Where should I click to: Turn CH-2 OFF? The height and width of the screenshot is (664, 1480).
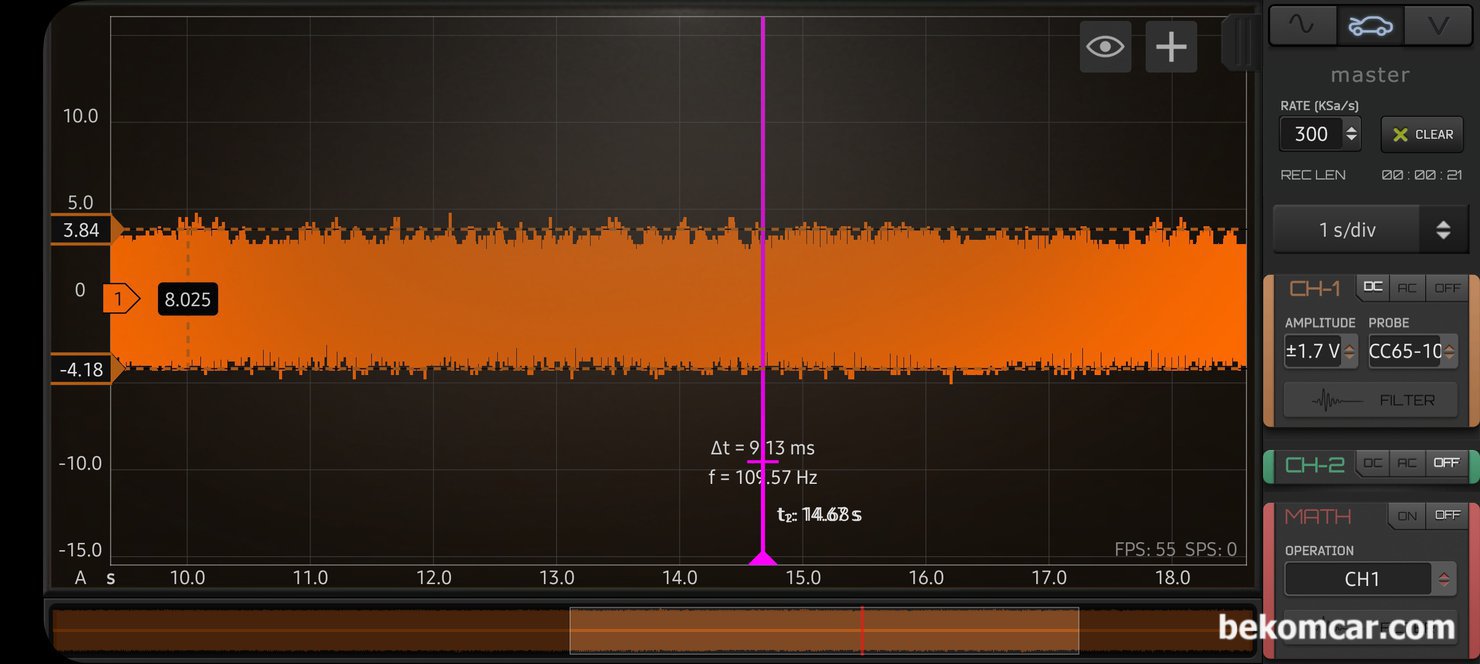tap(1447, 463)
